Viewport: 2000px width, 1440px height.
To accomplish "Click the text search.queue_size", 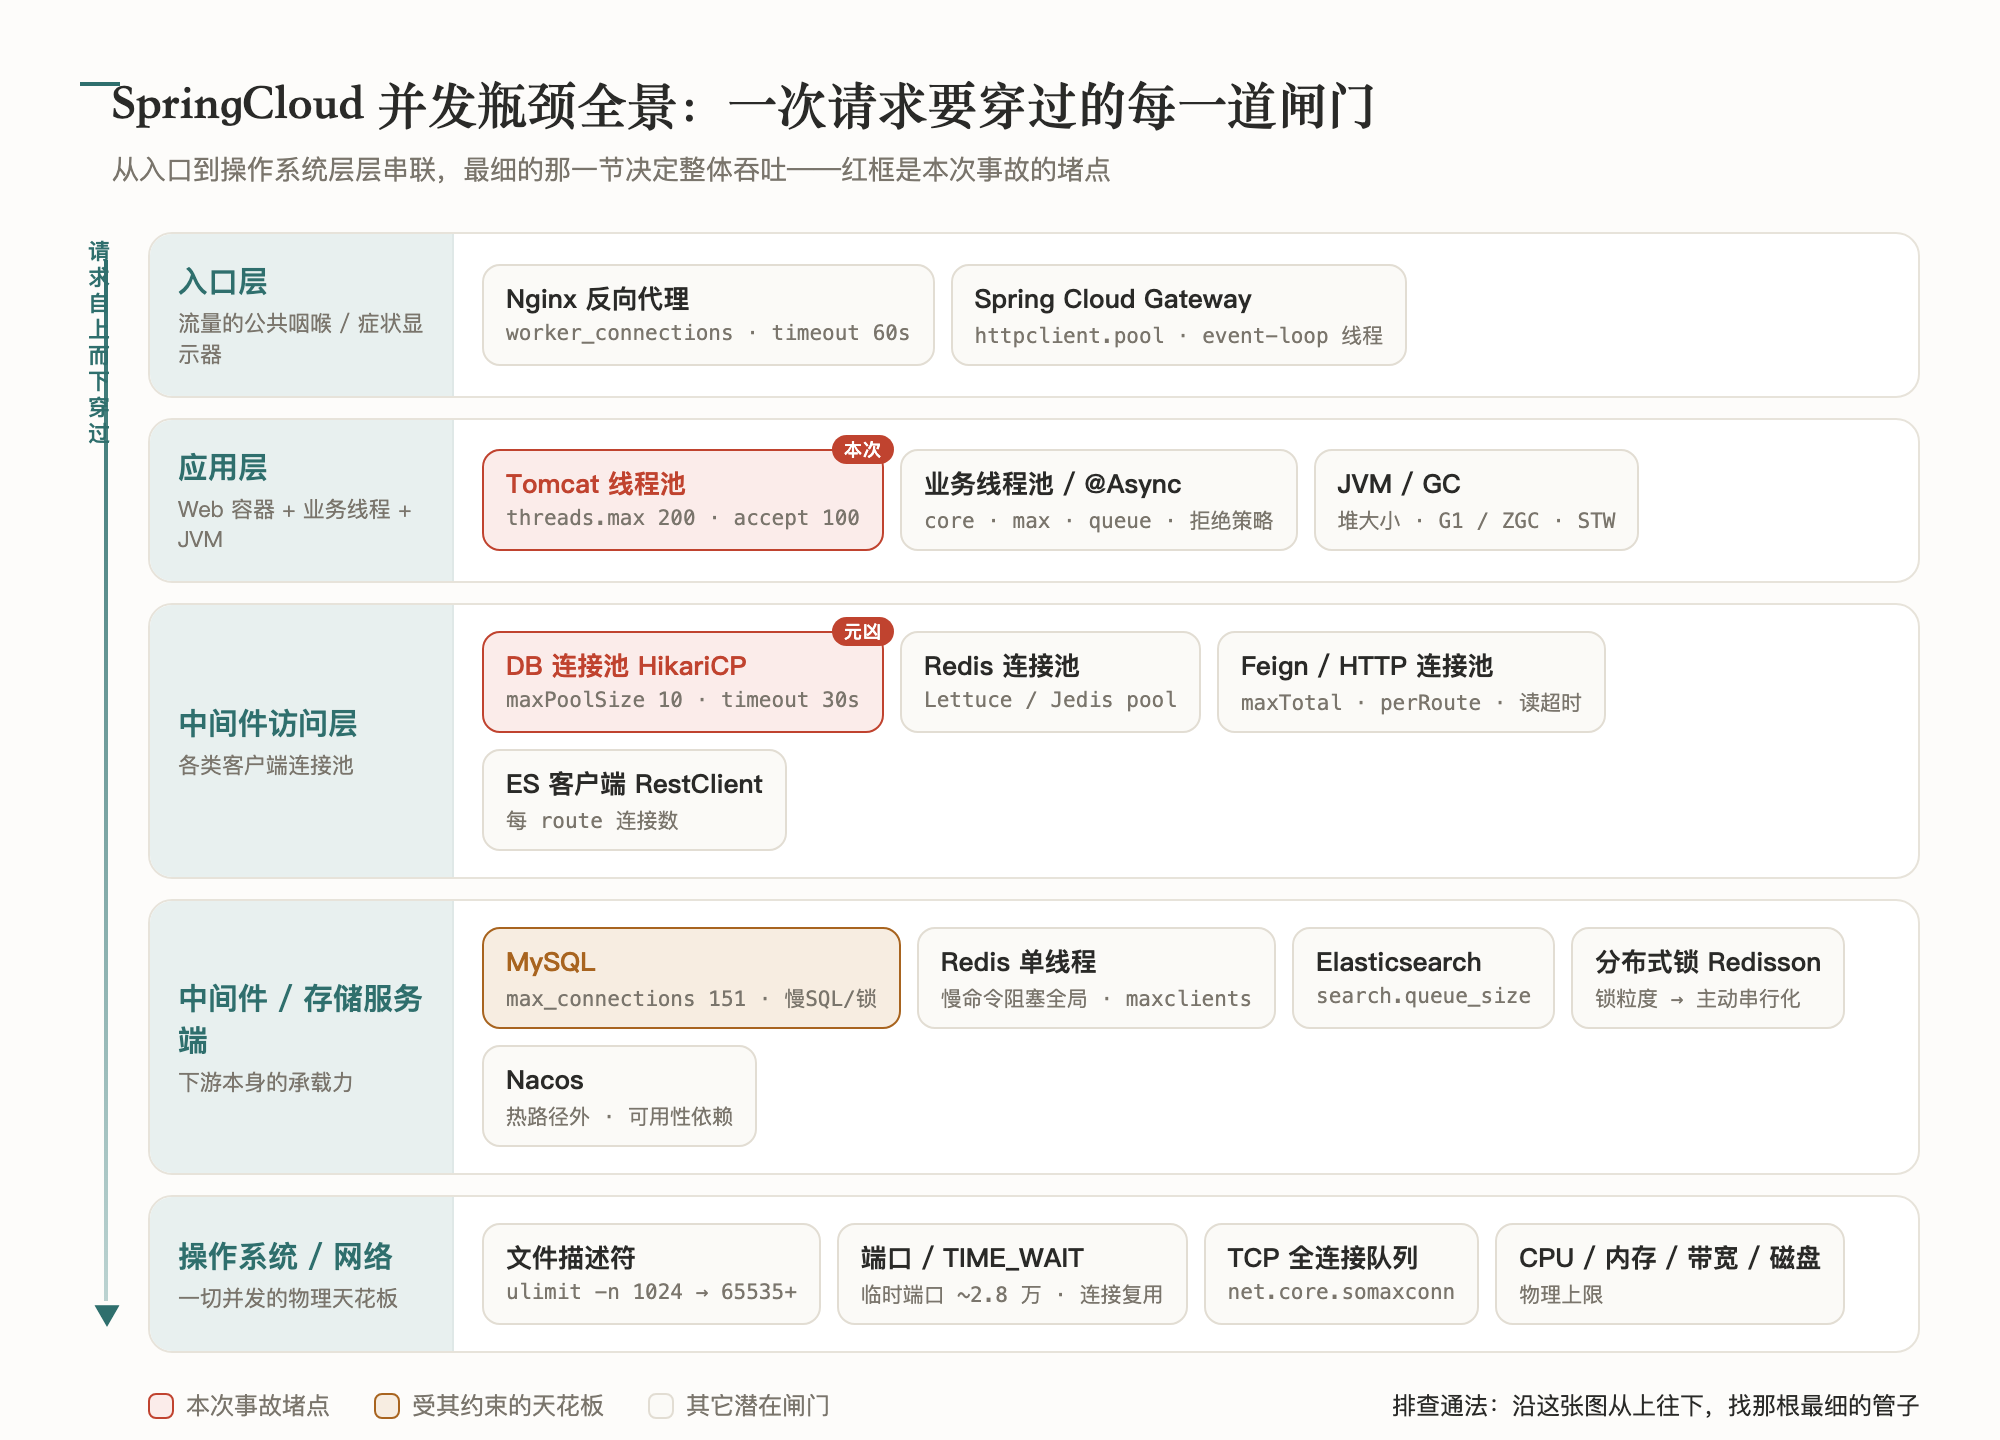I will click(x=1423, y=996).
